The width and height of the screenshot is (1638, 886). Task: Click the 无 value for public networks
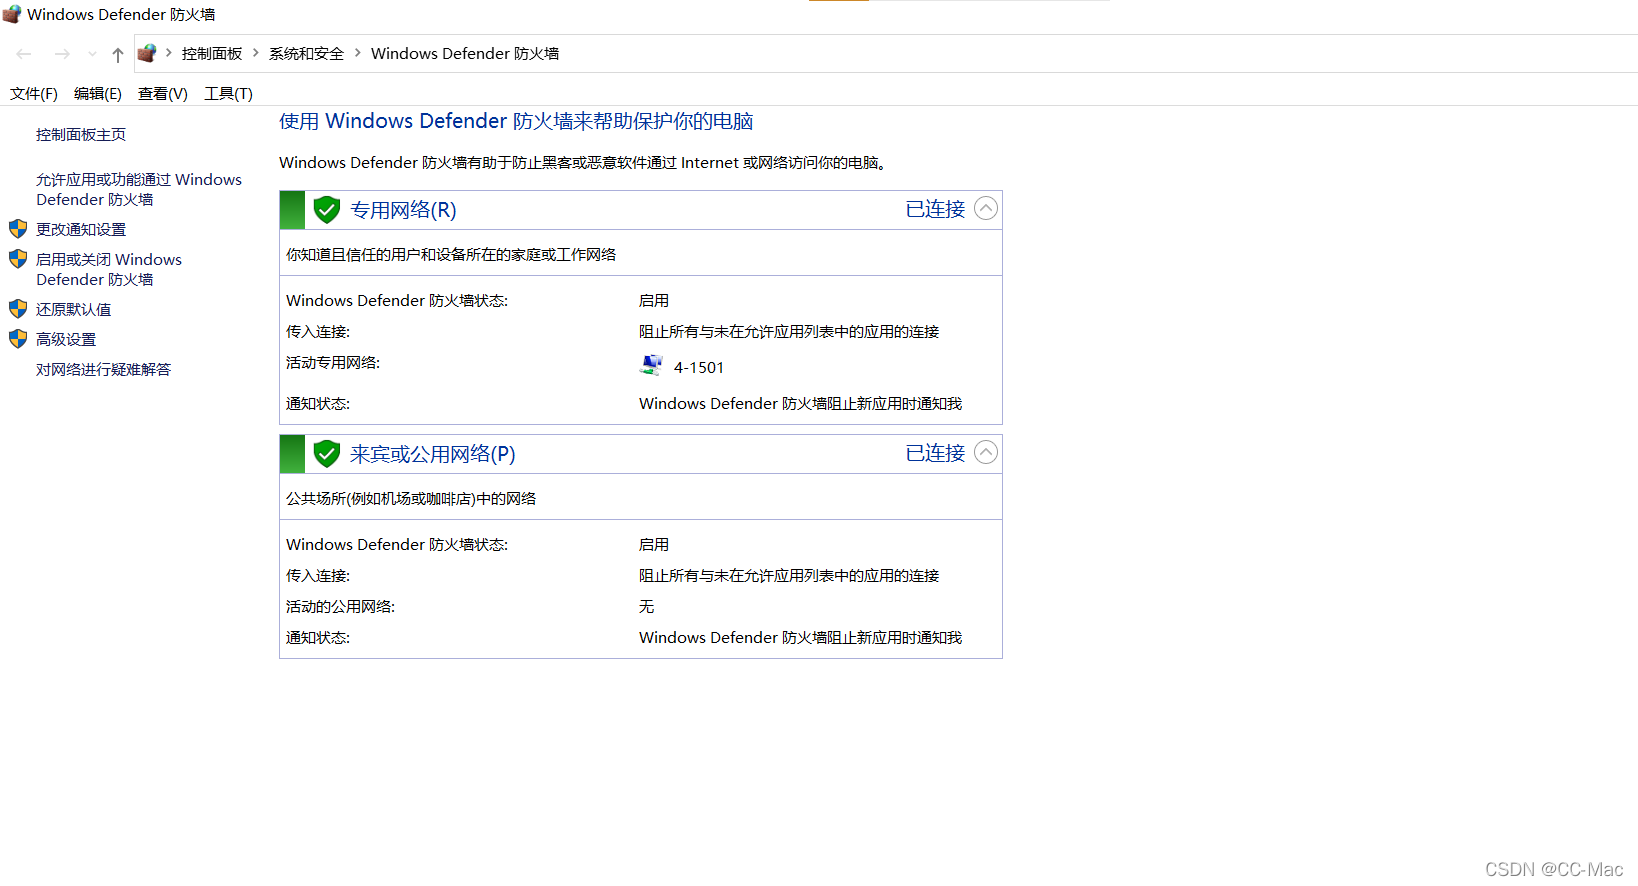pos(647,606)
